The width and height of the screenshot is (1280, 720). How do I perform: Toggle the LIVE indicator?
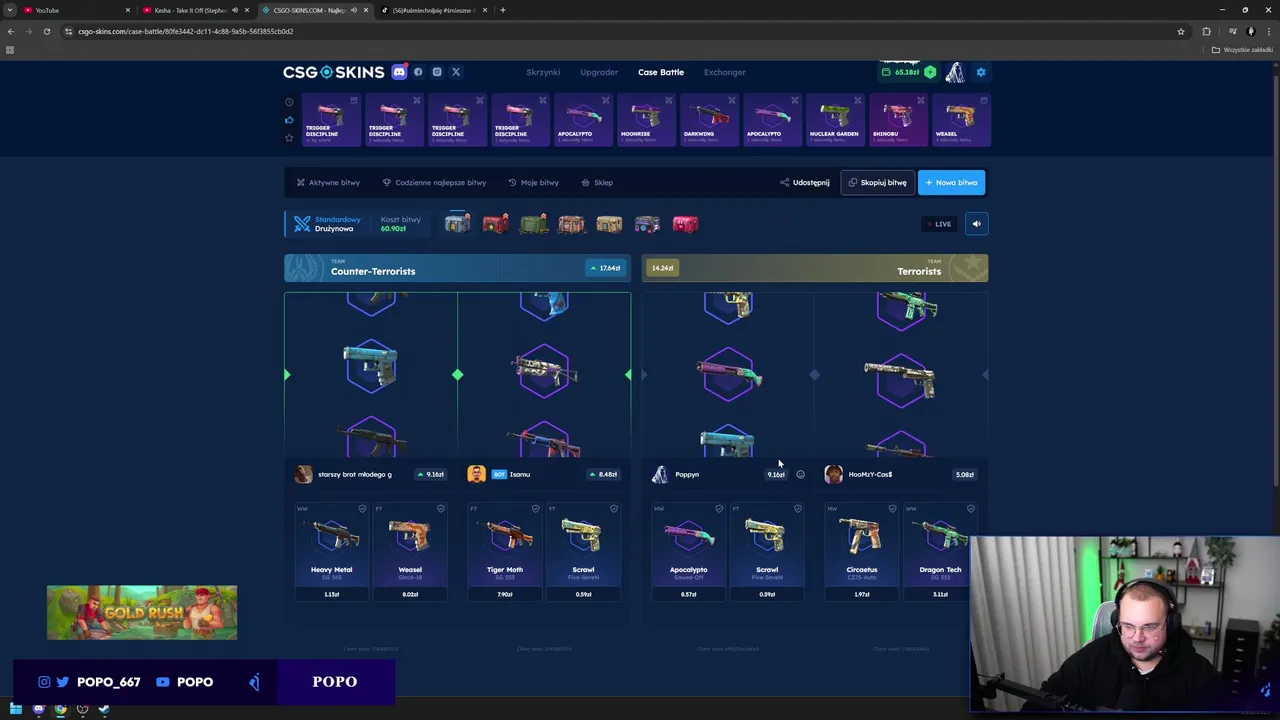pyautogui.click(x=939, y=224)
